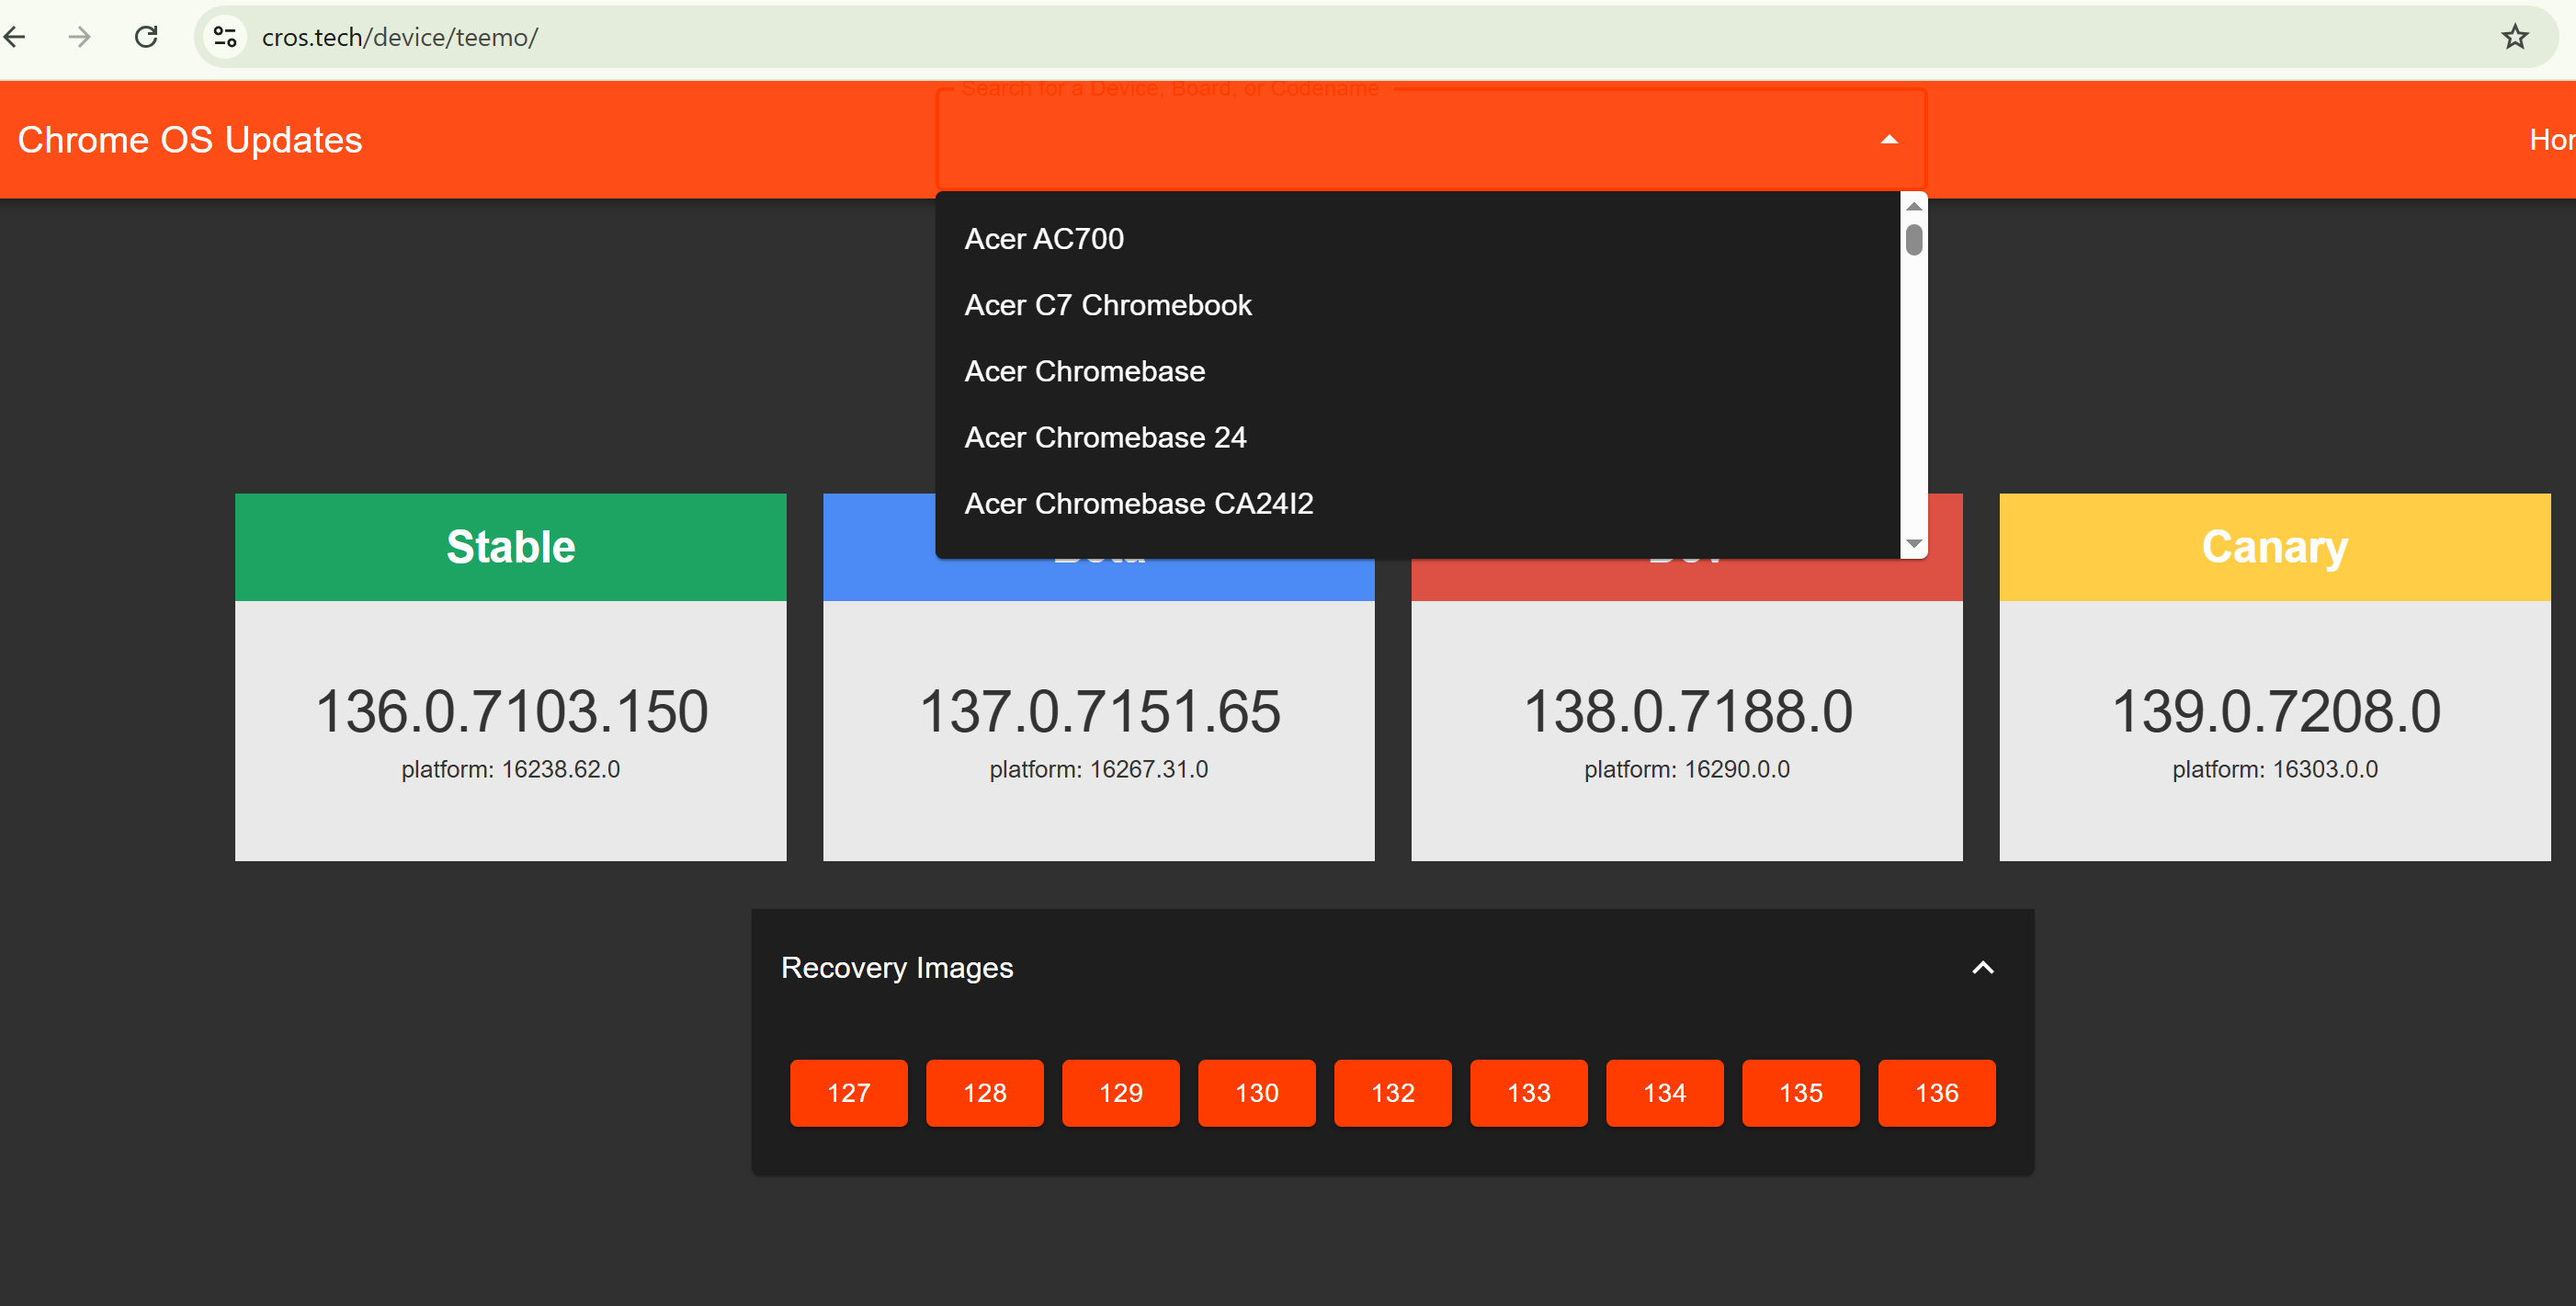The image size is (2576, 1306).
Task: Open site information icon in address bar
Action: pyautogui.click(x=226, y=37)
